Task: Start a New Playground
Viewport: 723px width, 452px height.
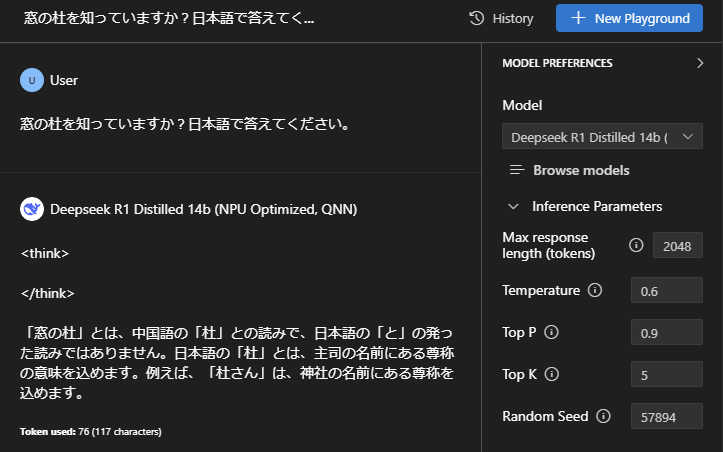Action: (x=629, y=18)
